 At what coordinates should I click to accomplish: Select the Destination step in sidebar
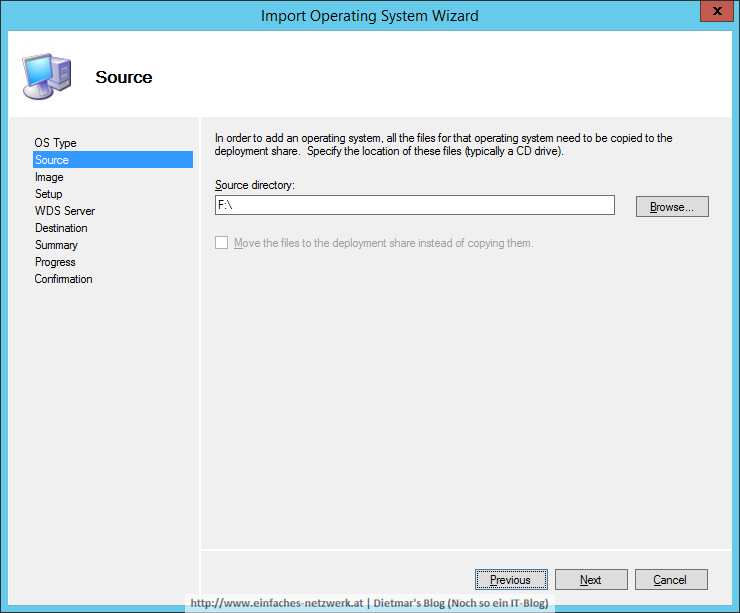click(x=61, y=228)
